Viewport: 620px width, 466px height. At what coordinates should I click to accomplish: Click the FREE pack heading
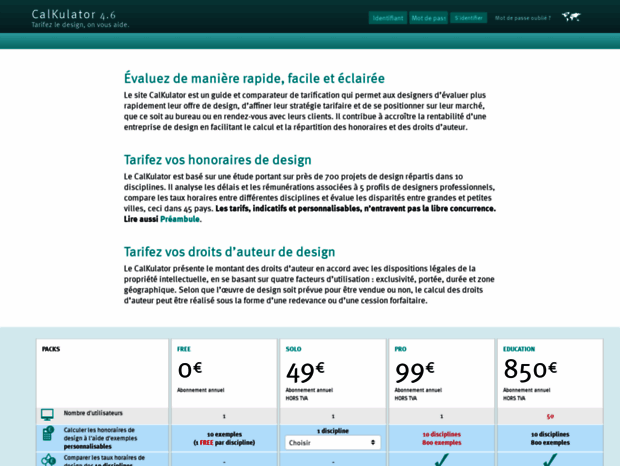pyautogui.click(x=184, y=349)
